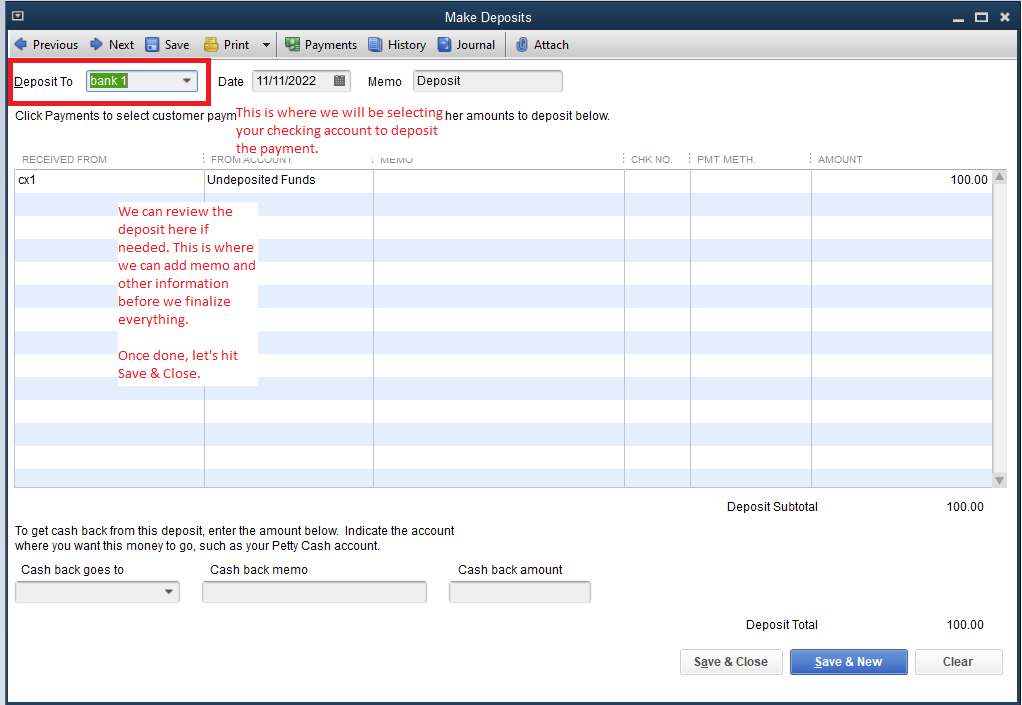The width and height of the screenshot is (1022, 705).
Task: Click the Attach file icon
Action: coord(542,44)
